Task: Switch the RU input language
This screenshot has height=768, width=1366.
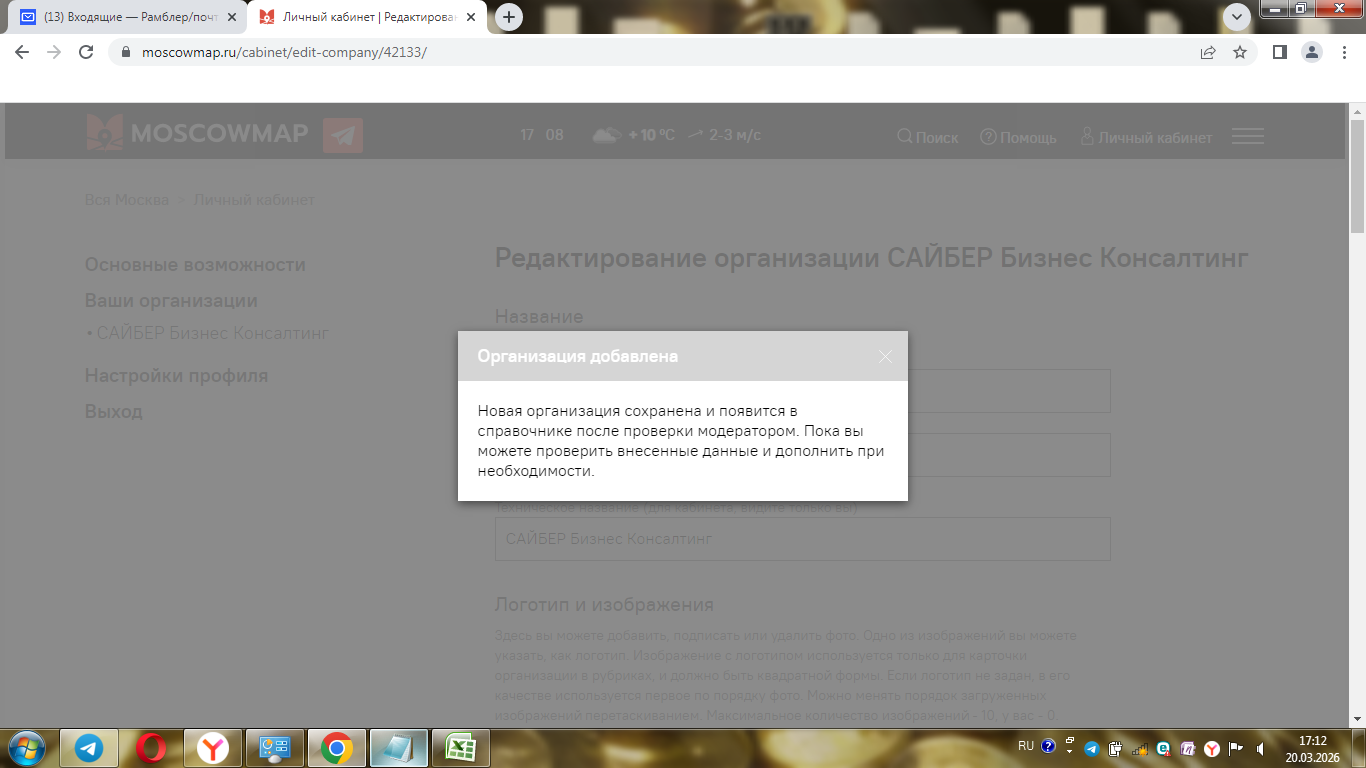Action: pyautogui.click(x=1026, y=746)
